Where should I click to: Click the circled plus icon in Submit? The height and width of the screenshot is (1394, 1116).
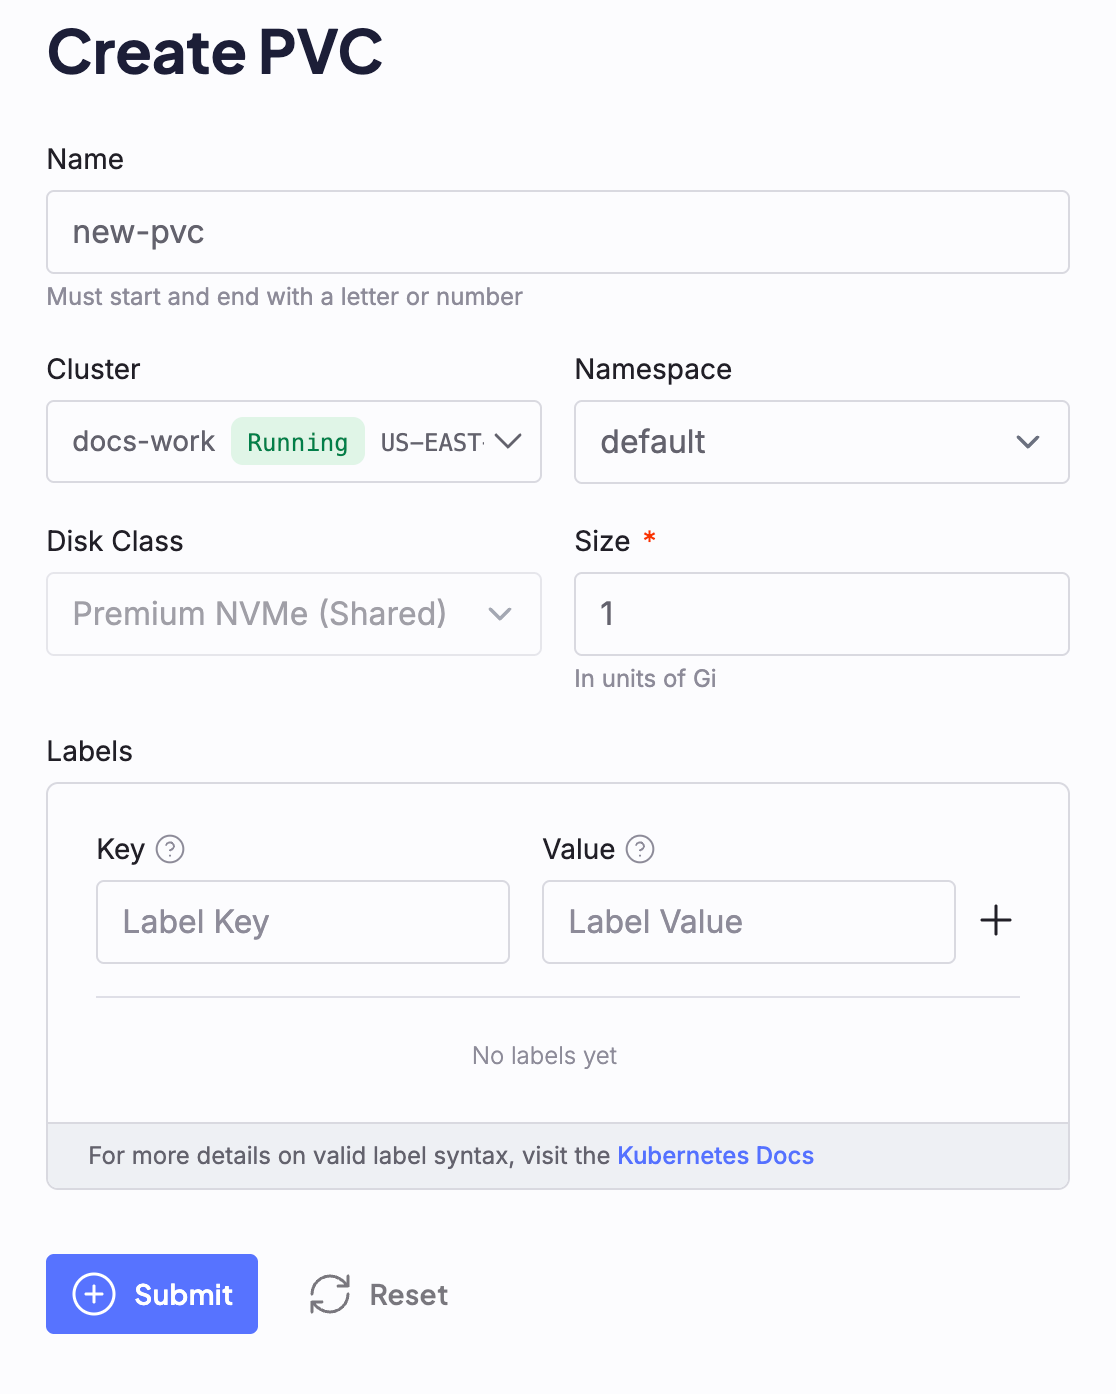94,1294
